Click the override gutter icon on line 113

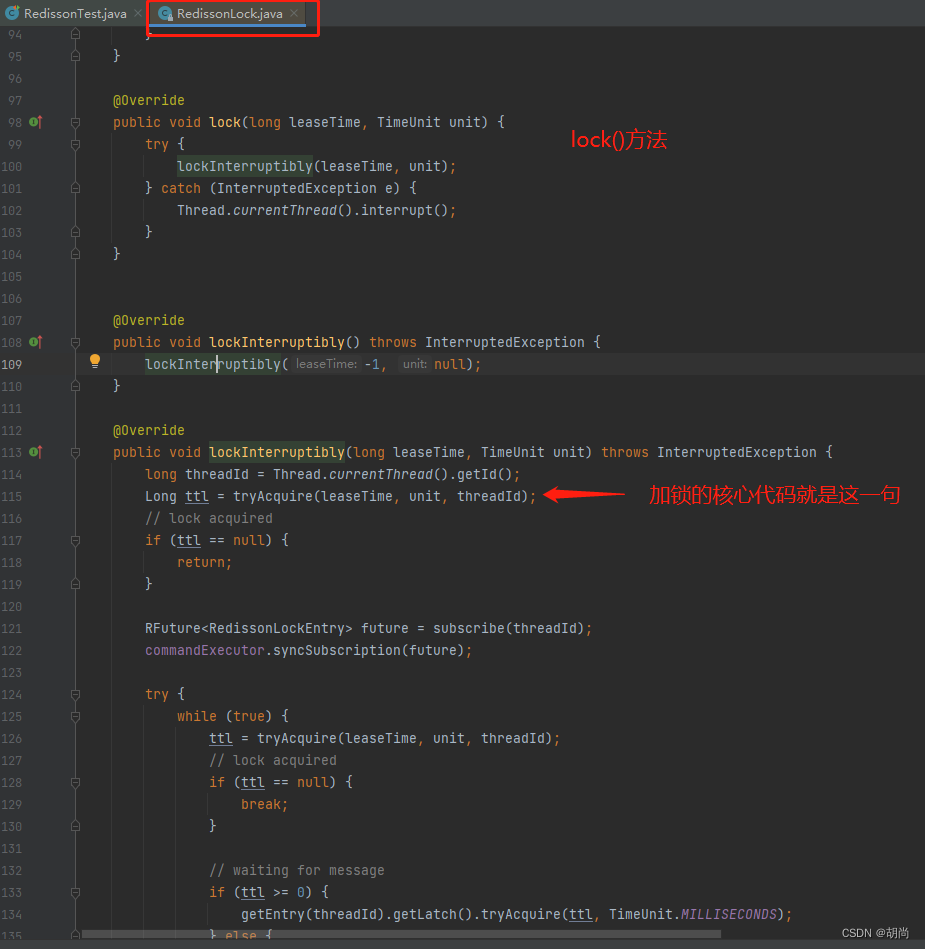[36, 452]
